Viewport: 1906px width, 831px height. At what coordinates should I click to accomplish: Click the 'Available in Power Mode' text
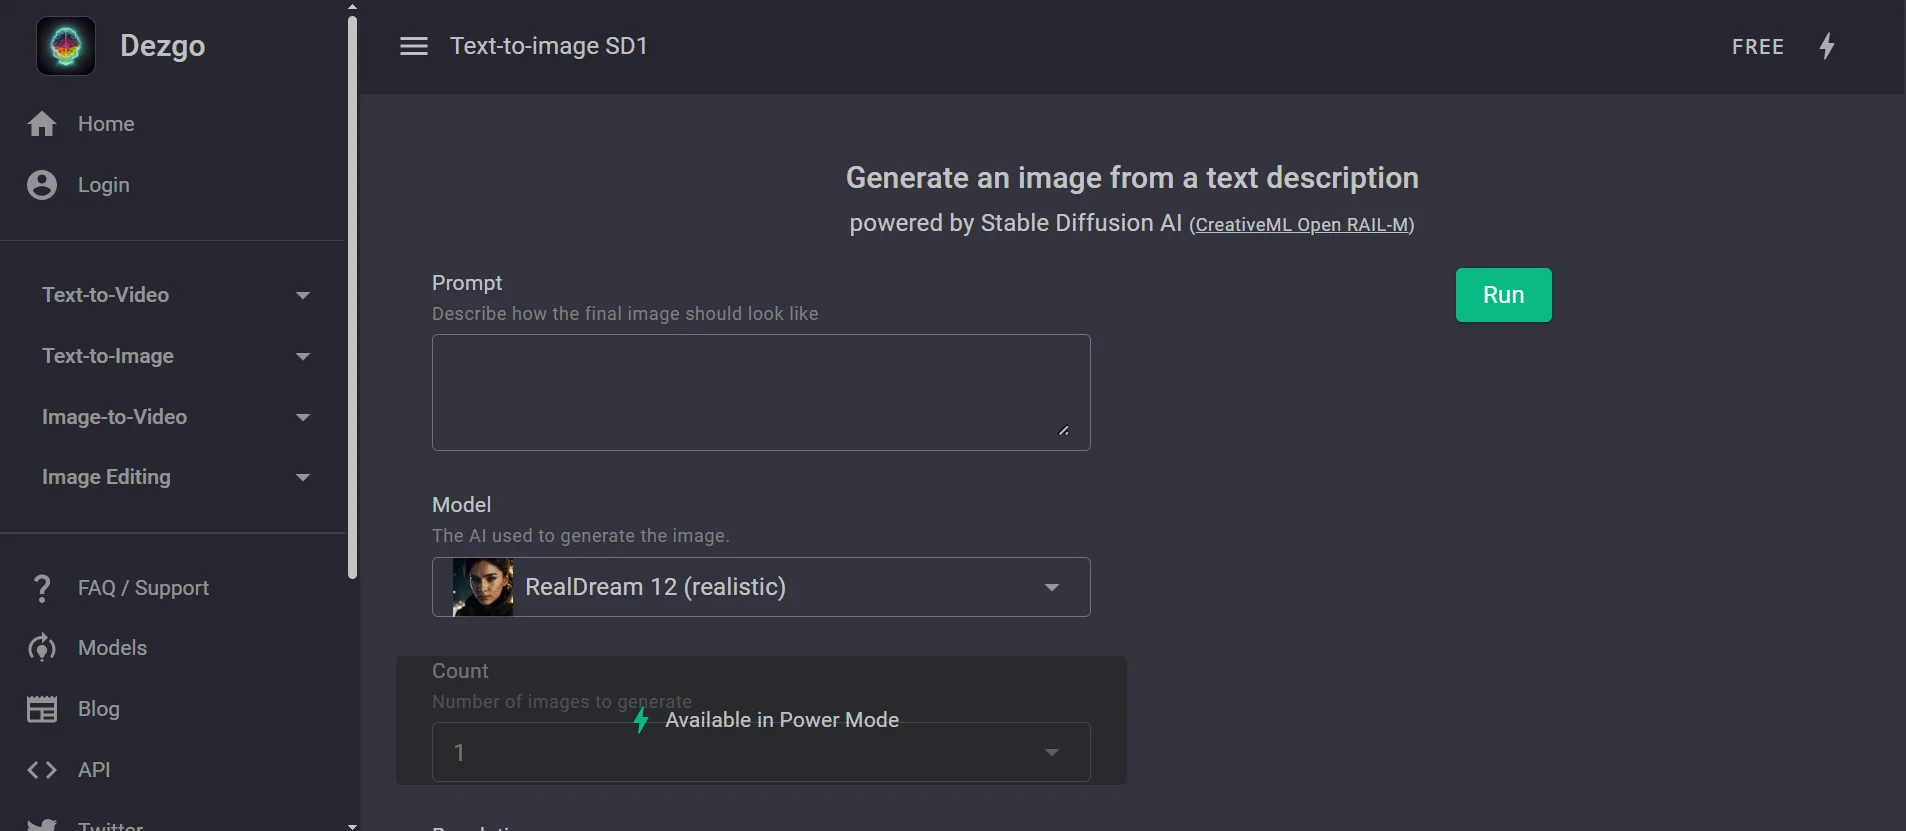782,720
